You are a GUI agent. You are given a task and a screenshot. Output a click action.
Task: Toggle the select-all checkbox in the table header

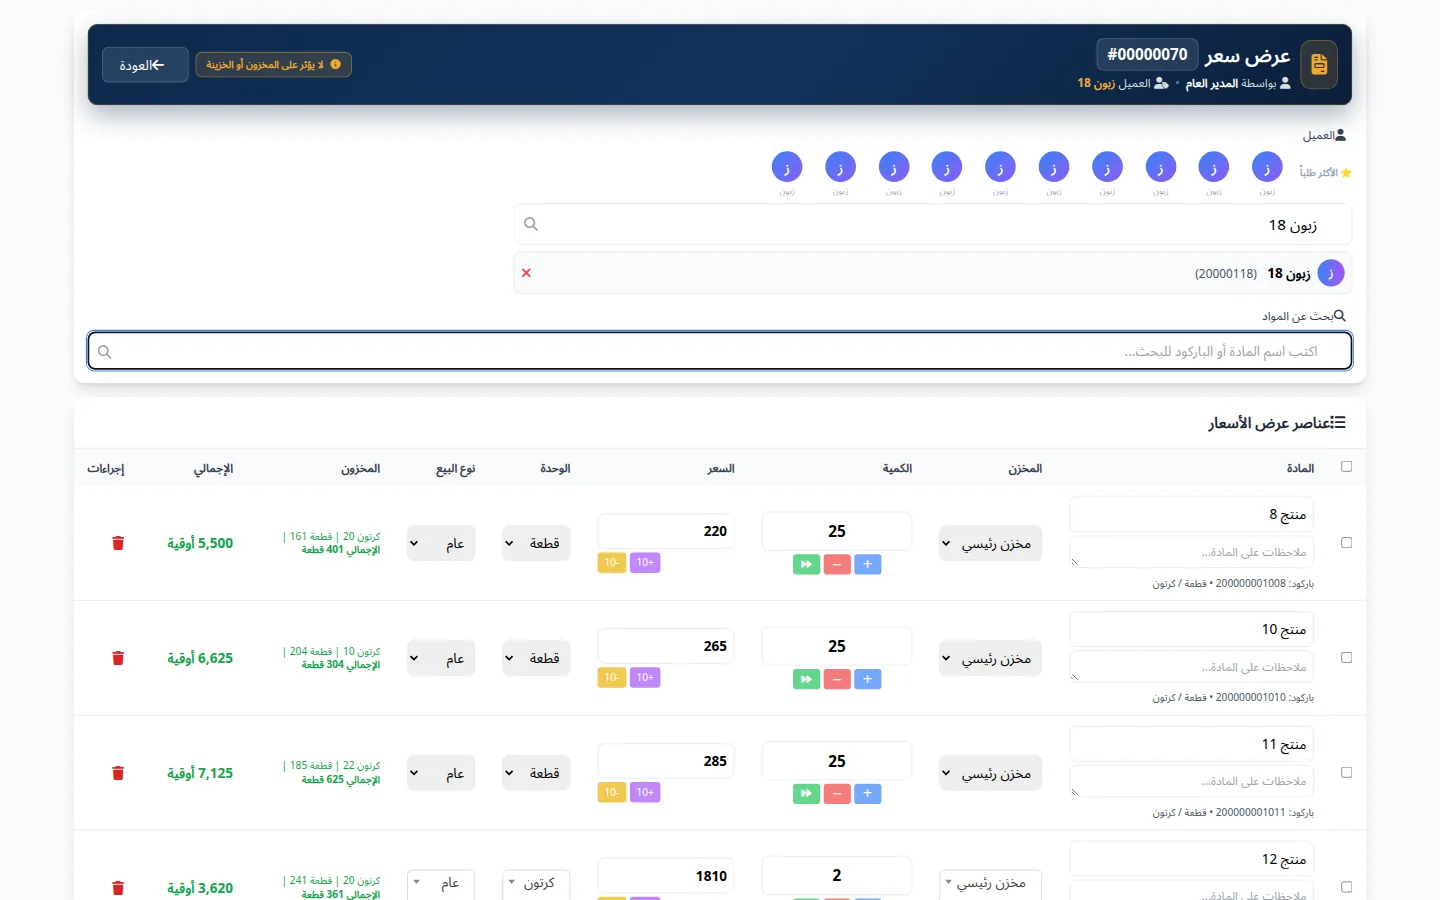[x=1346, y=466]
